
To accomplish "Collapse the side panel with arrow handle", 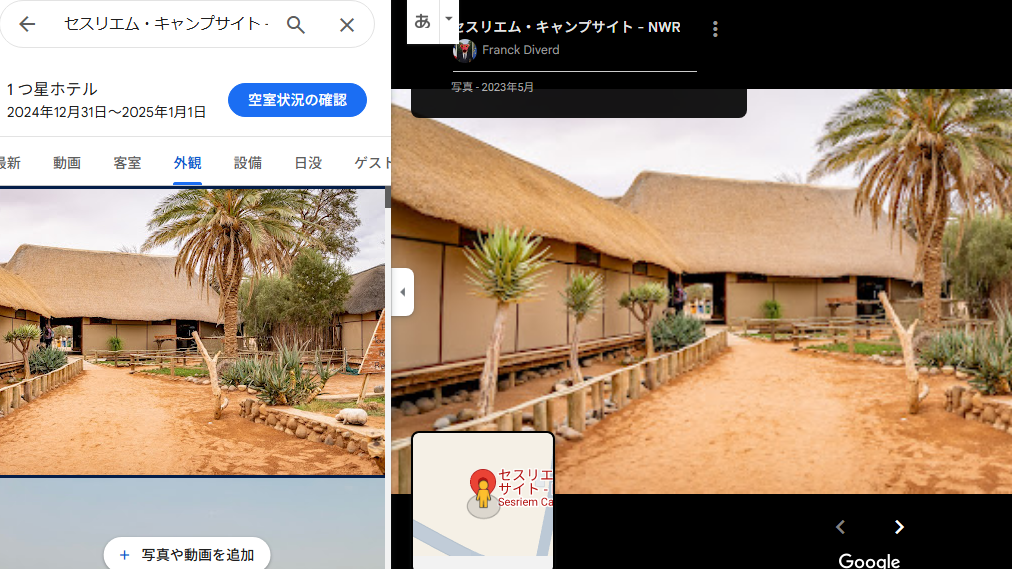I will pos(402,292).
